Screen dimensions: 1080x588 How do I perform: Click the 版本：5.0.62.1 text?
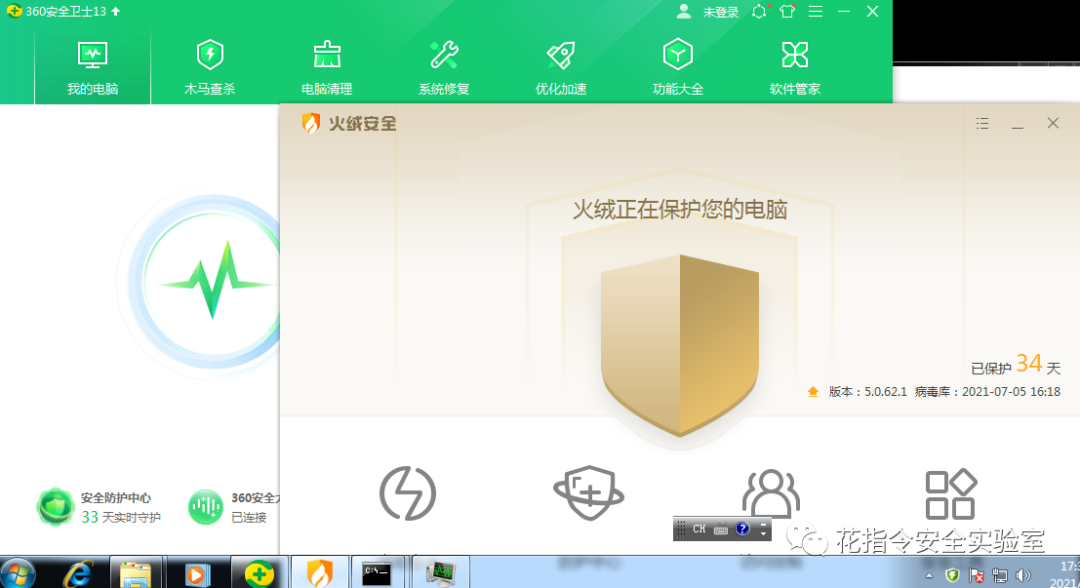click(x=868, y=392)
